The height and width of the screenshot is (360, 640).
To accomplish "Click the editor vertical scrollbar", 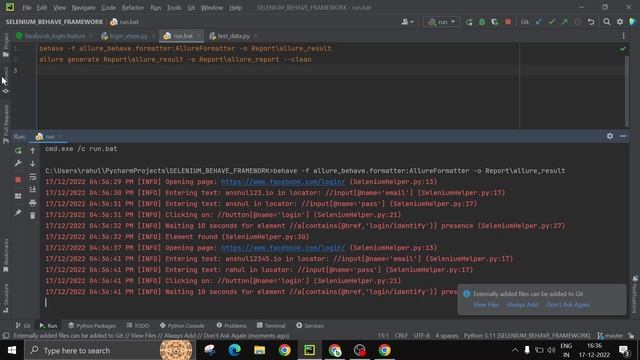I will [x=627, y=91].
